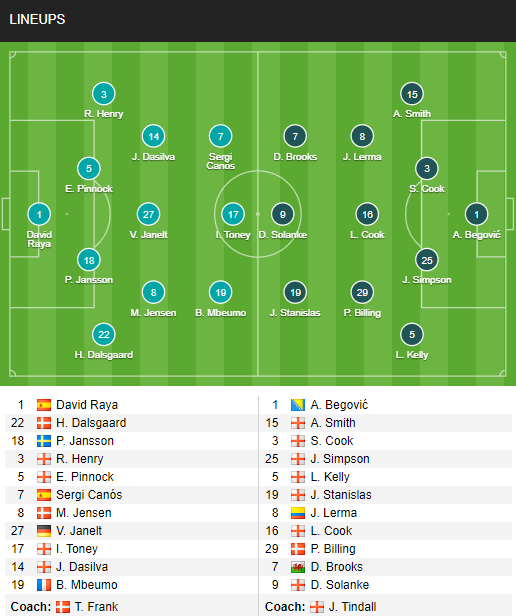Open J. Stanislas in the lineup list

341,495
